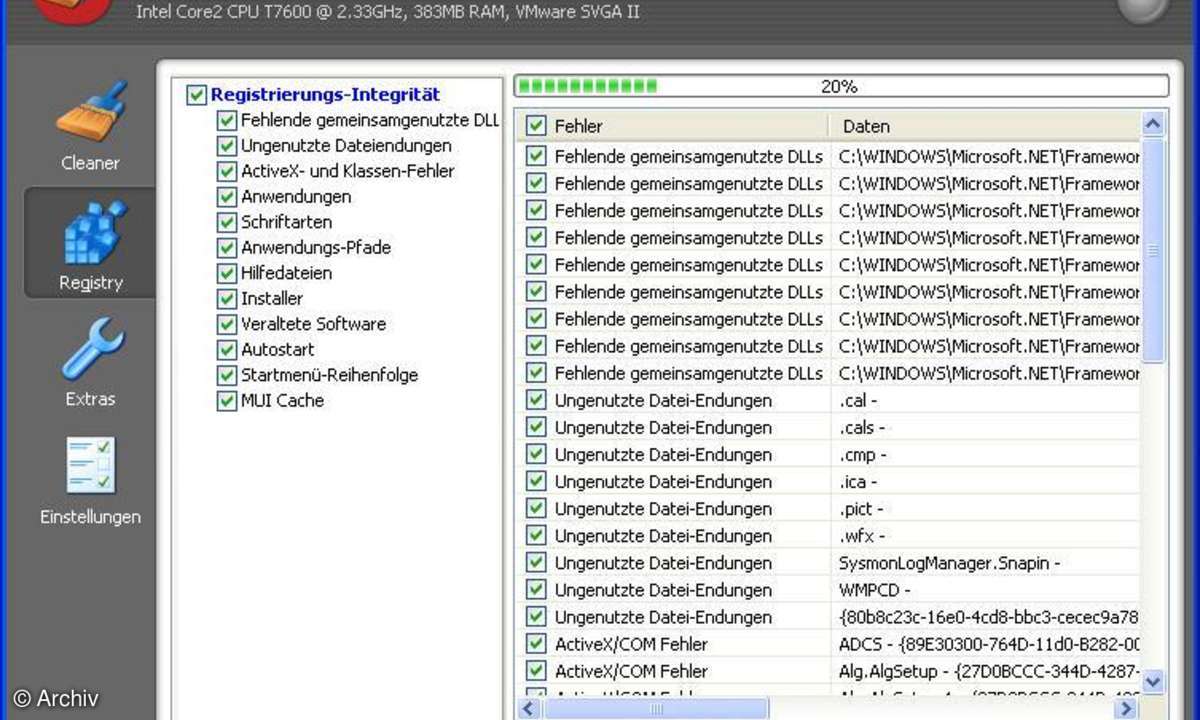Click the horizontal scroll right arrow
The height and width of the screenshot is (720, 1200).
pos(1127,709)
